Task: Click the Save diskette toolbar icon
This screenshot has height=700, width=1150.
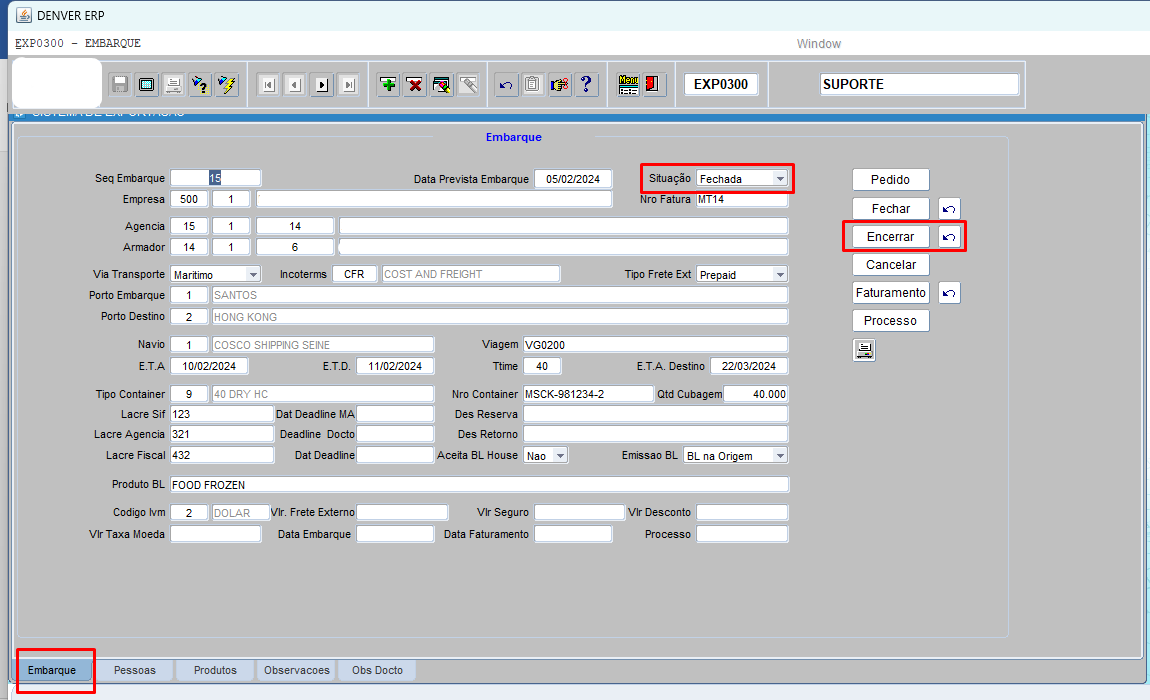Action: coord(120,85)
